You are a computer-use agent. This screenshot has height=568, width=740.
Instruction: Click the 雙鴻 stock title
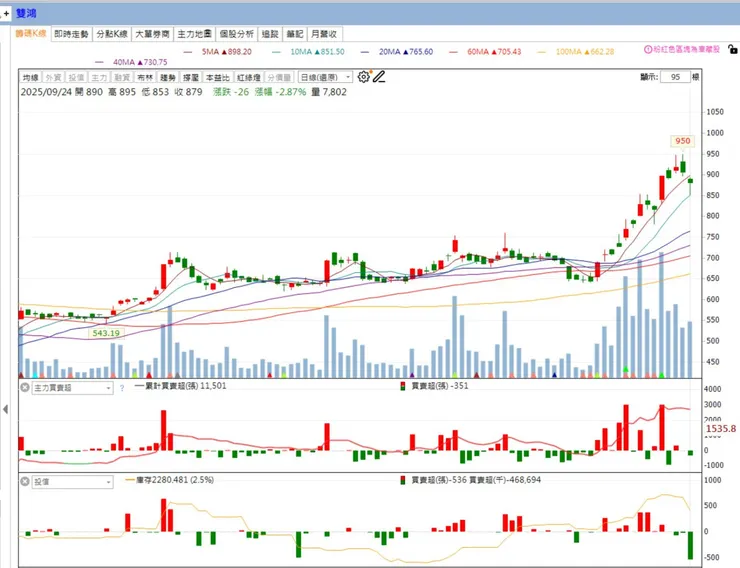click(x=26, y=13)
